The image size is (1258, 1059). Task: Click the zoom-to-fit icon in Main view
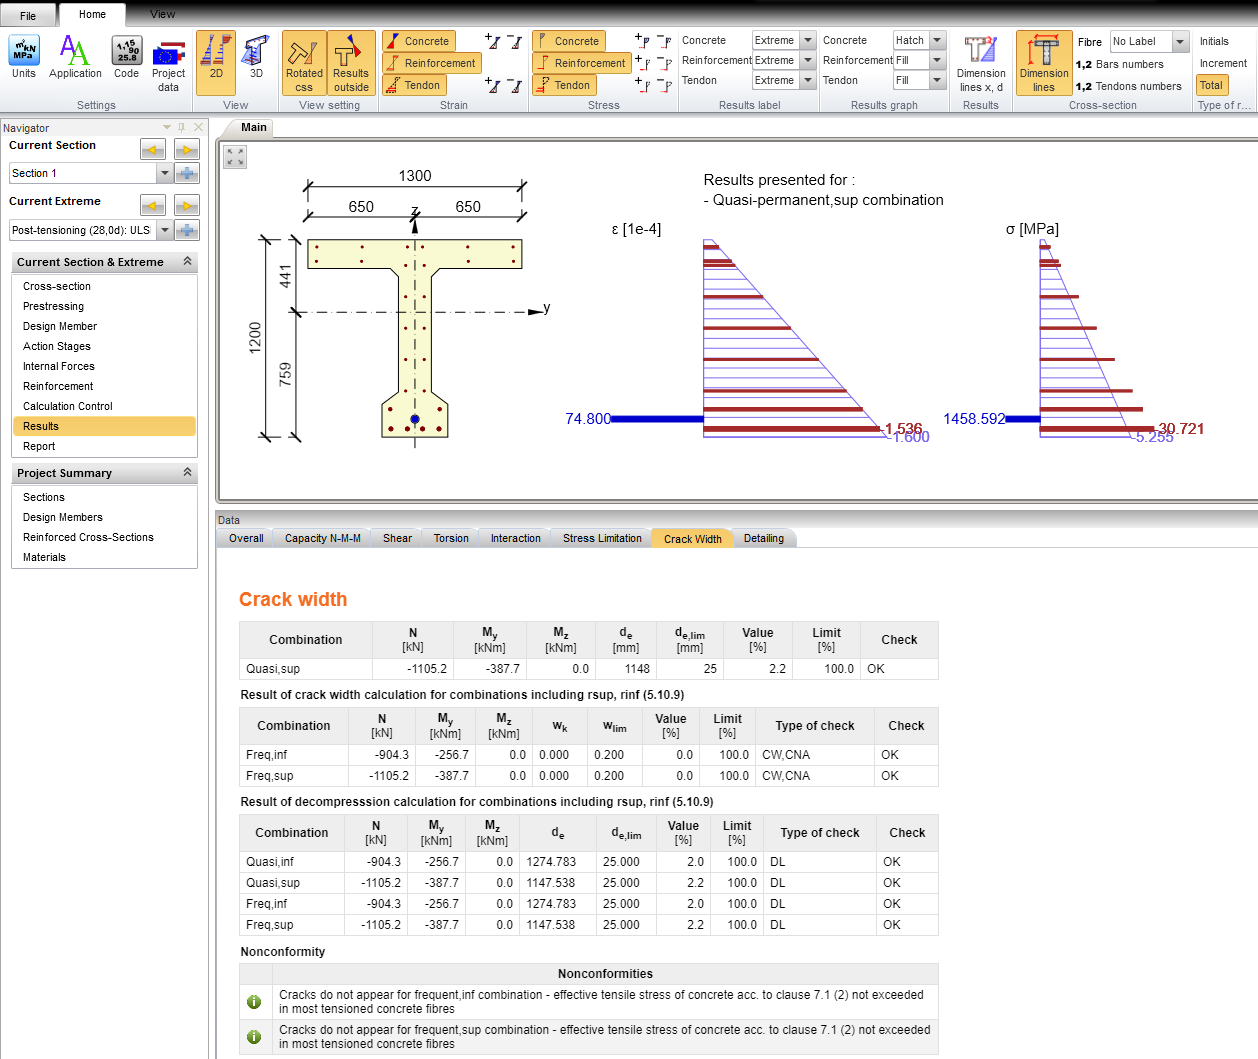[235, 157]
